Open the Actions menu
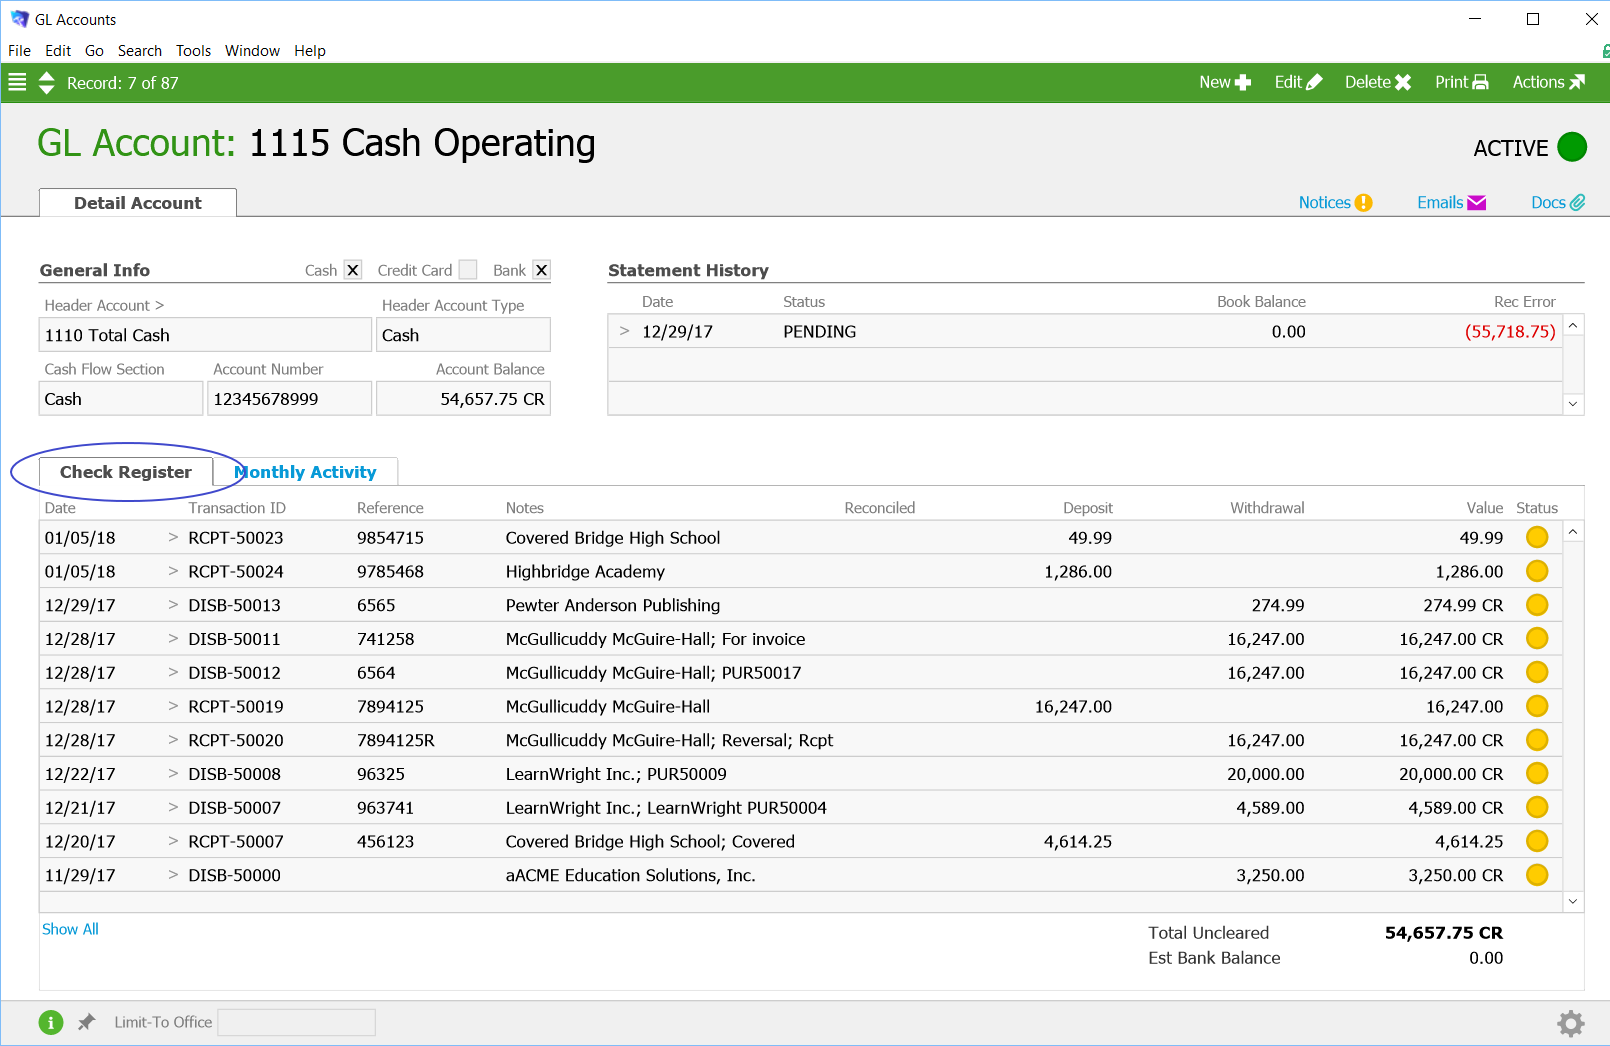Screen dimensions: 1610x1046 pyautogui.click(x=1548, y=83)
